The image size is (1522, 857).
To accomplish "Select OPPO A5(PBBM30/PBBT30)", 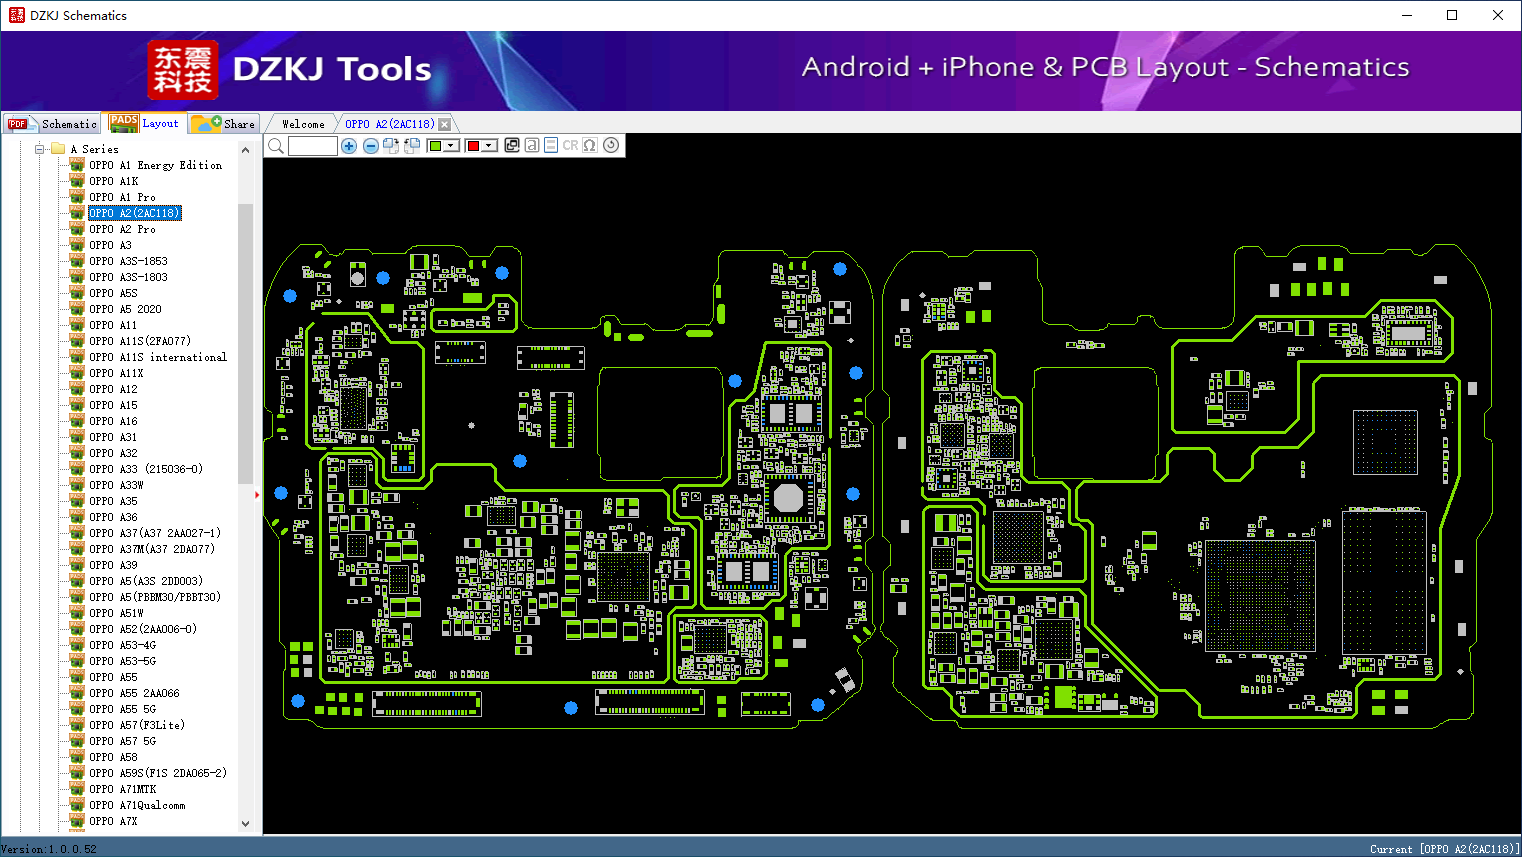I will (x=155, y=597).
